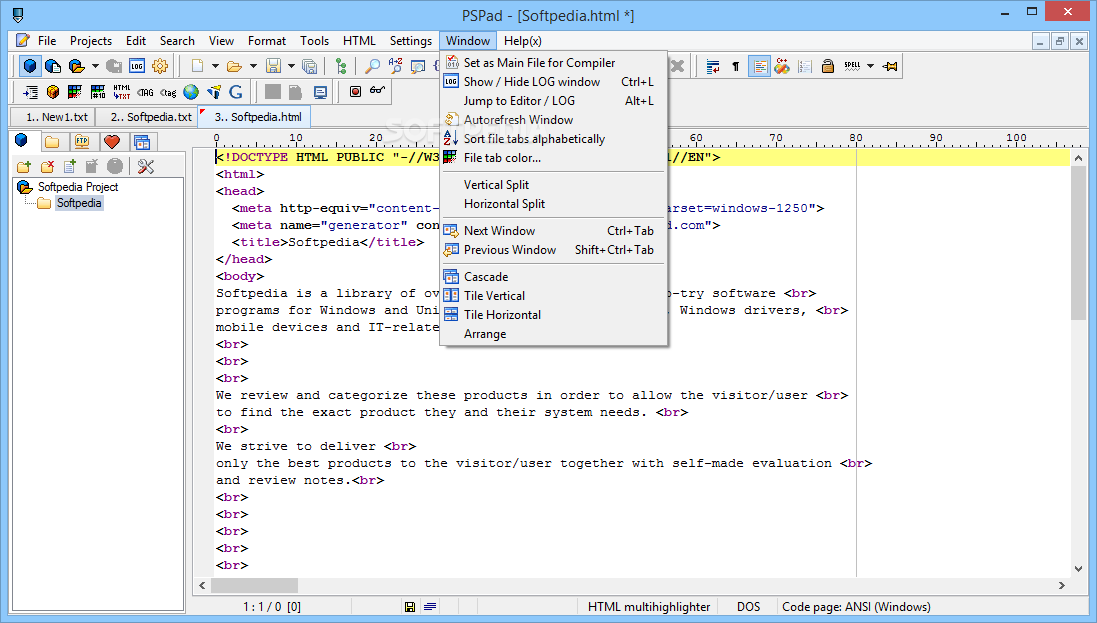1097x623 pixels.
Task: Expand the open project dropdown arrow
Action: [x=95, y=66]
